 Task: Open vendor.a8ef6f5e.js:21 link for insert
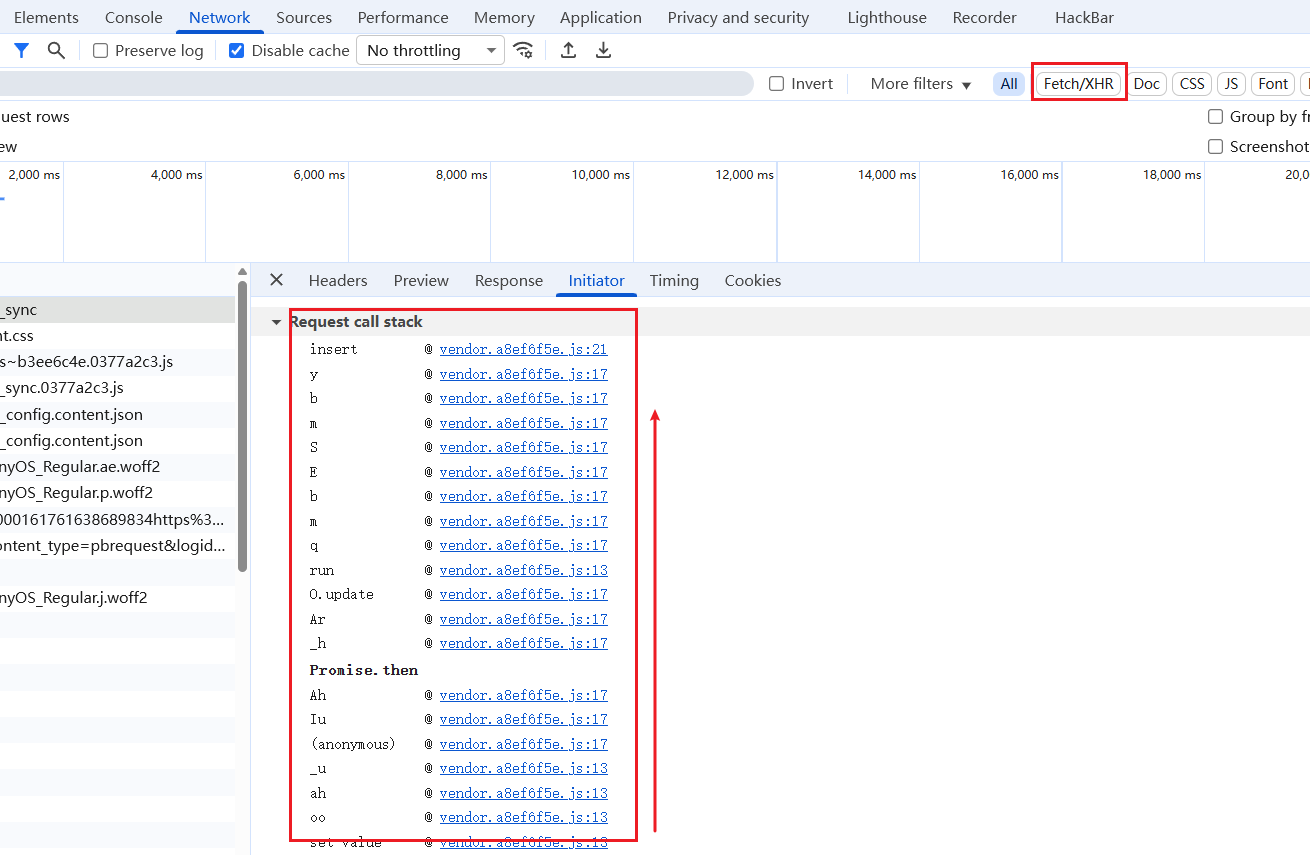(x=523, y=349)
